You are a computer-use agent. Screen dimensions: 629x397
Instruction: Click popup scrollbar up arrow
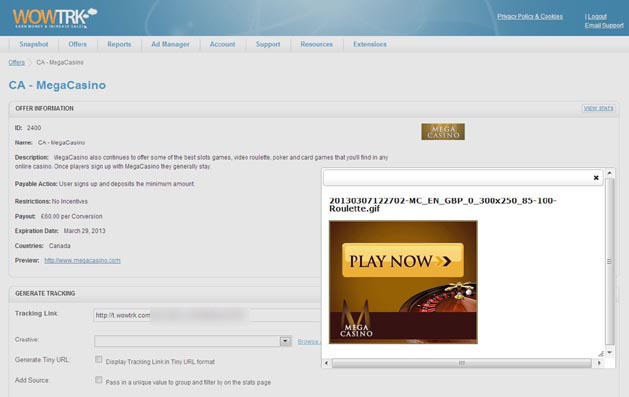click(610, 173)
